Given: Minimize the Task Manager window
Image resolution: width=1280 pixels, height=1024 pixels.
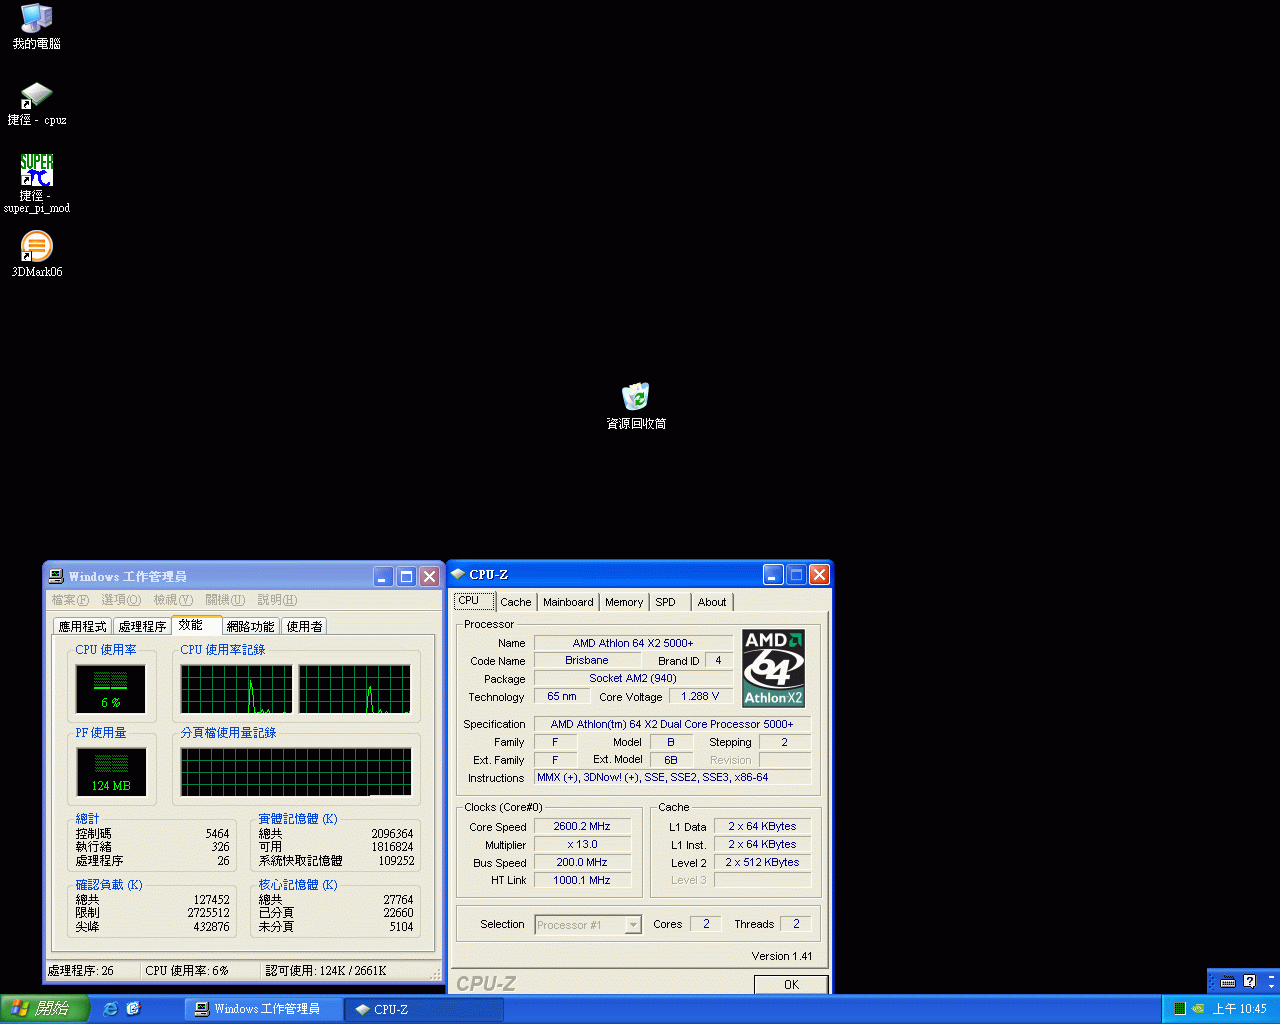Looking at the screenshot, I should pyautogui.click(x=383, y=576).
